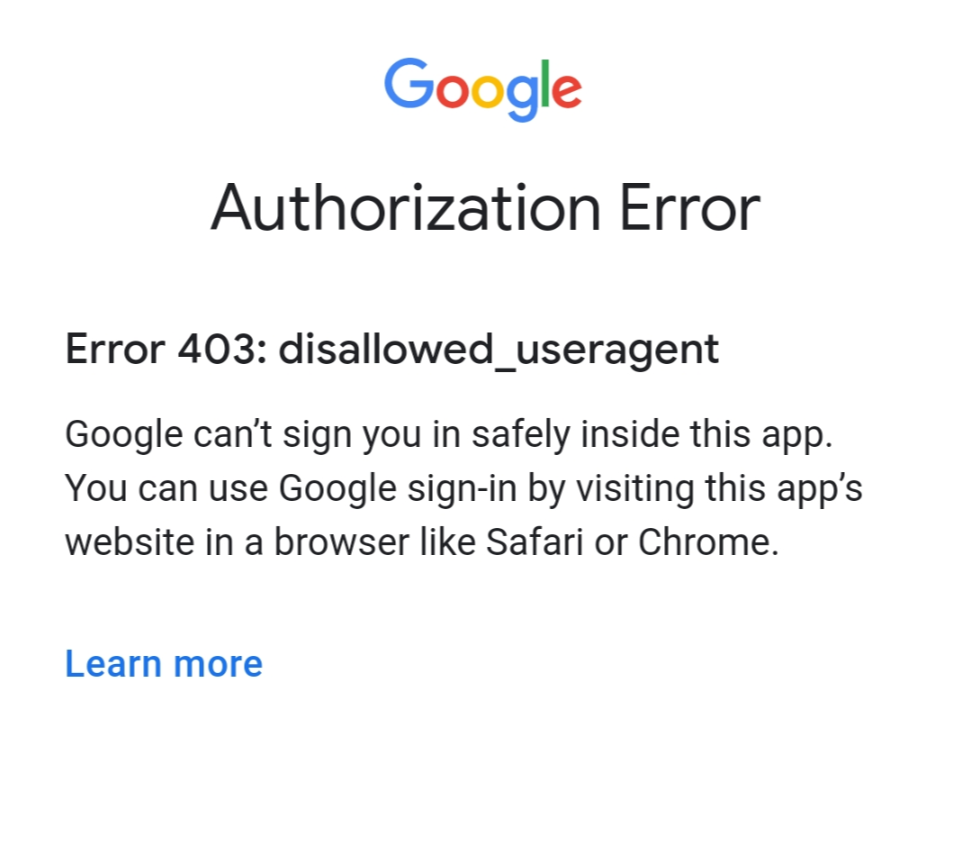Click the red e in Google logo
The image size is (971, 842).
point(566,92)
